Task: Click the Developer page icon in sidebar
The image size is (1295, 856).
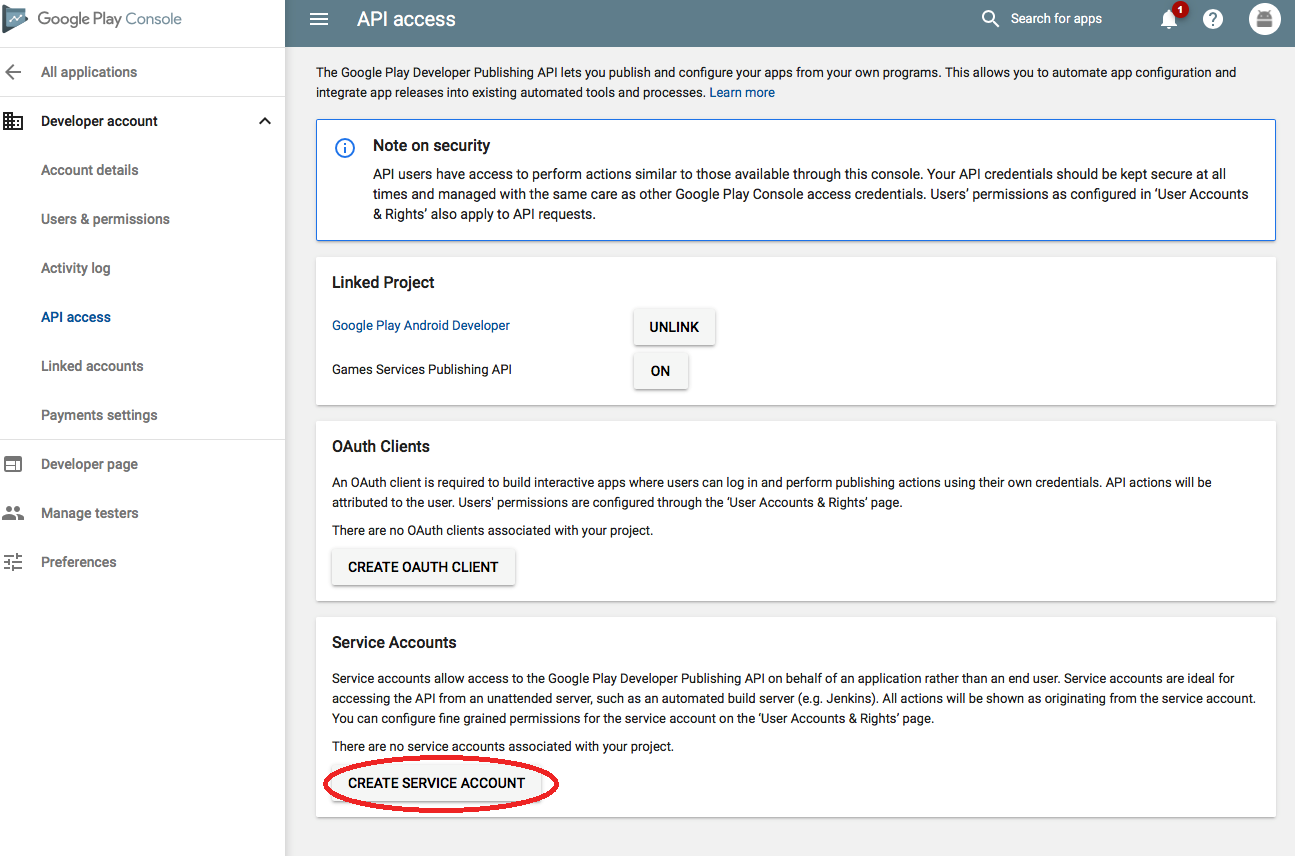Action: coord(14,463)
